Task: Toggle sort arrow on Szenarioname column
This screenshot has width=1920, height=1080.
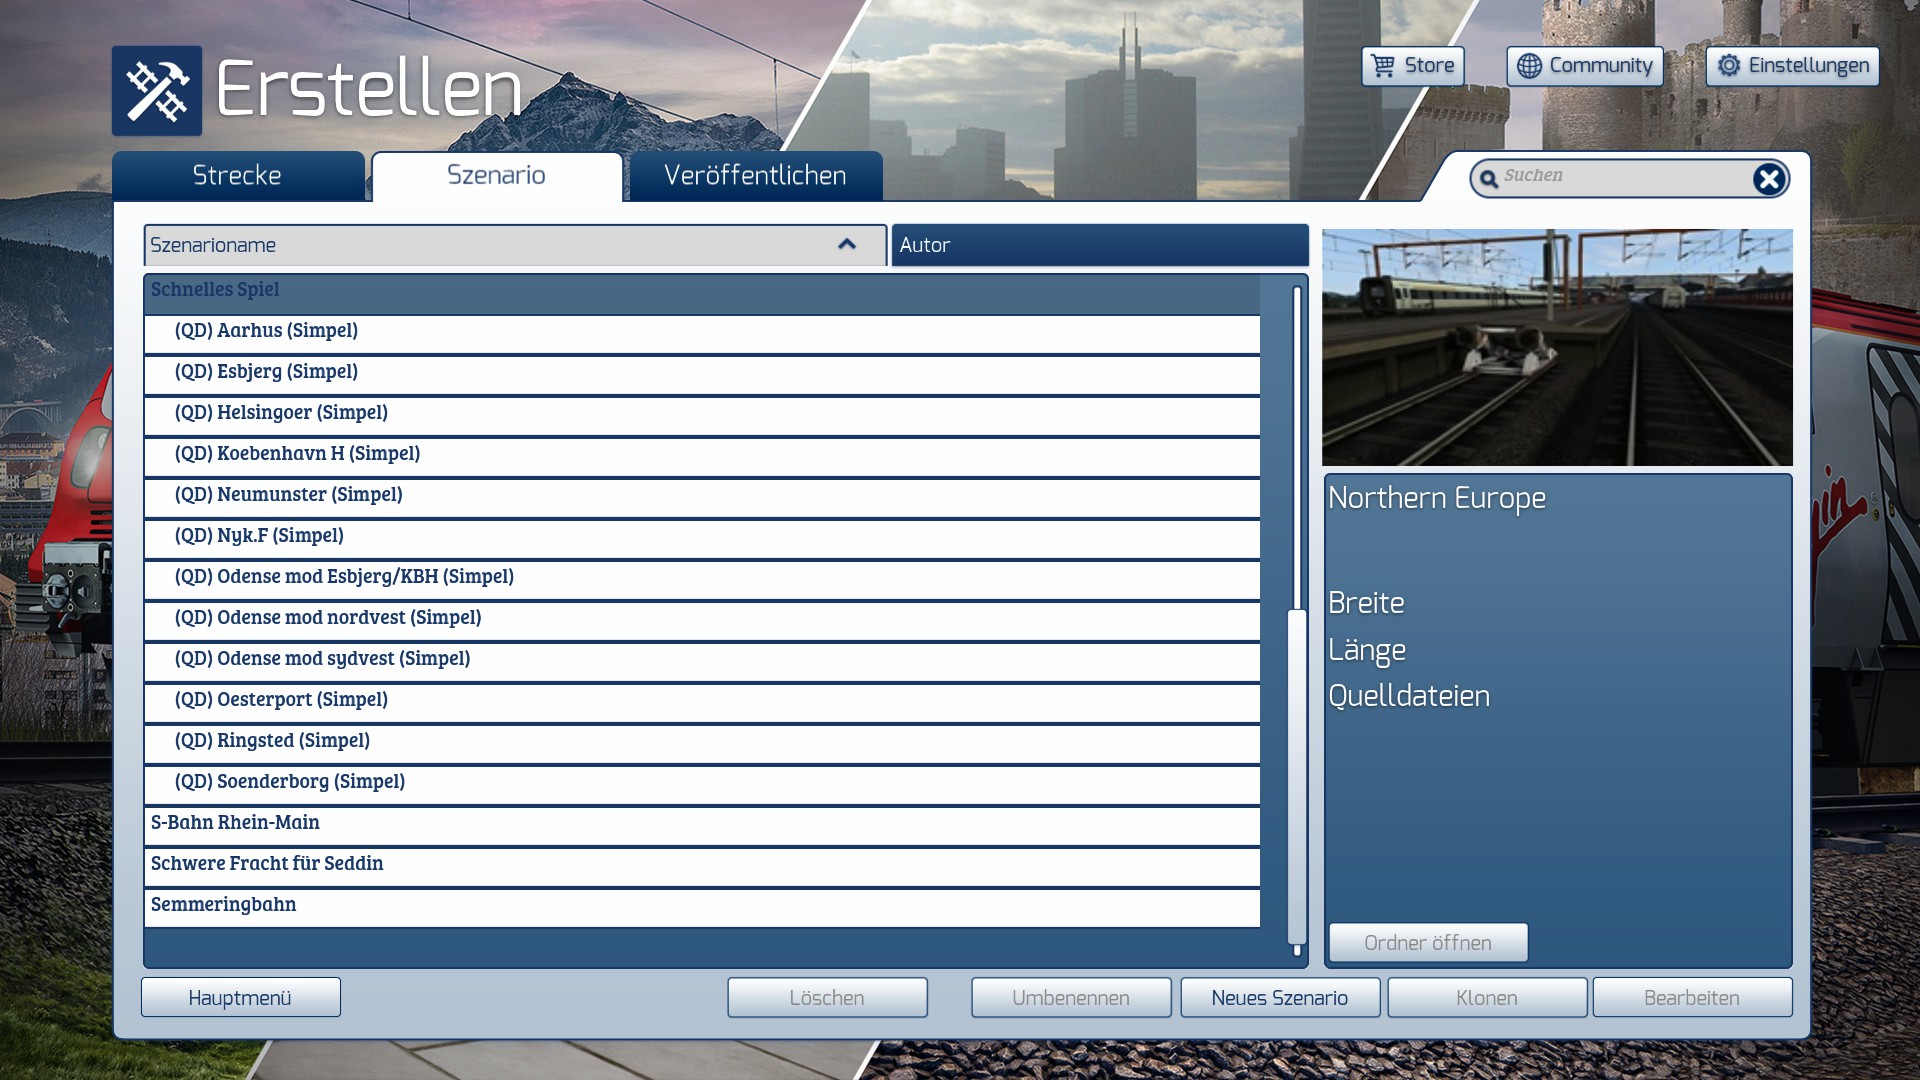Action: (x=847, y=245)
